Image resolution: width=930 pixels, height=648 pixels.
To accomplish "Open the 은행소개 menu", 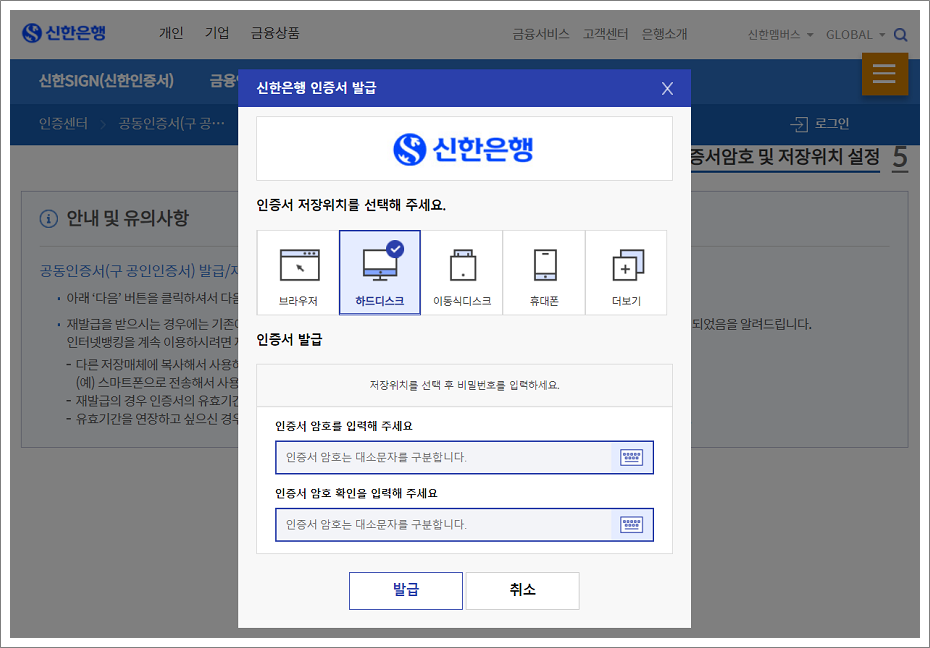I will 665,34.
